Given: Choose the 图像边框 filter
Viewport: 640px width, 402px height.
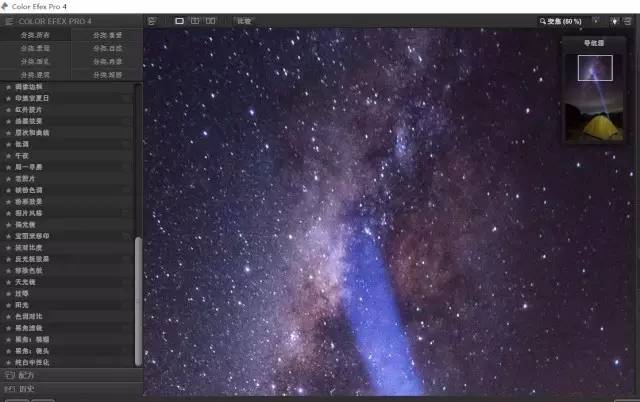Looking at the screenshot, I should tap(67, 87).
